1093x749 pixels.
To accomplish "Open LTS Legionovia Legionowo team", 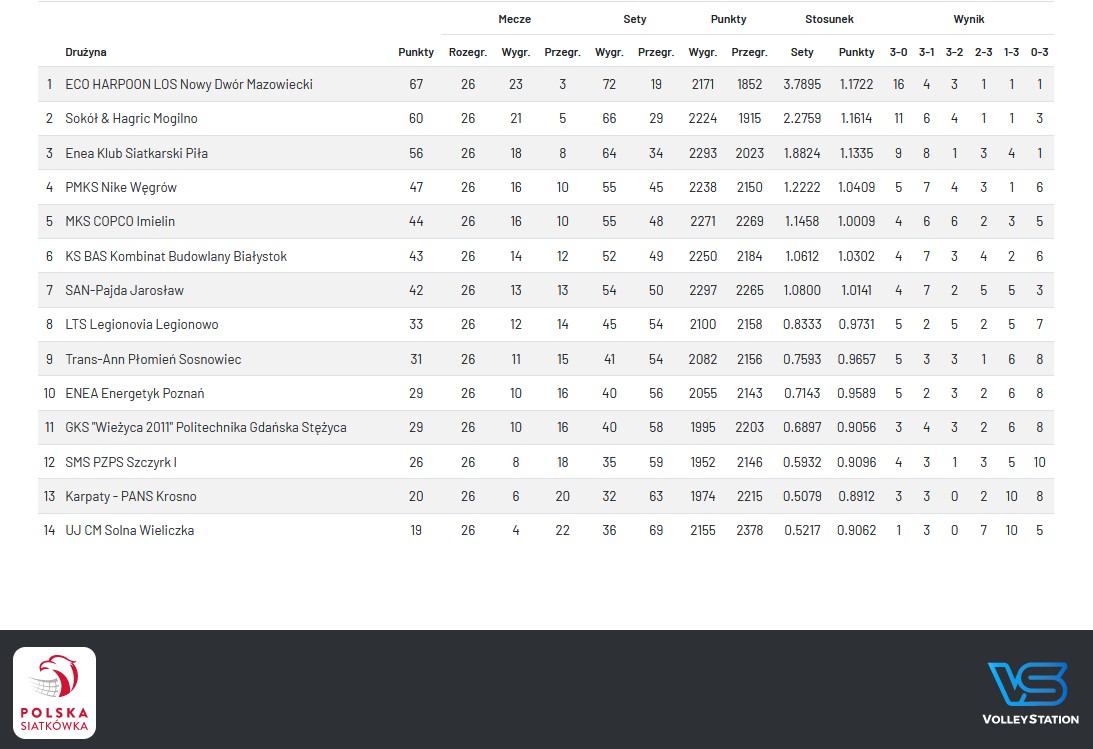I will tap(141, 324).
